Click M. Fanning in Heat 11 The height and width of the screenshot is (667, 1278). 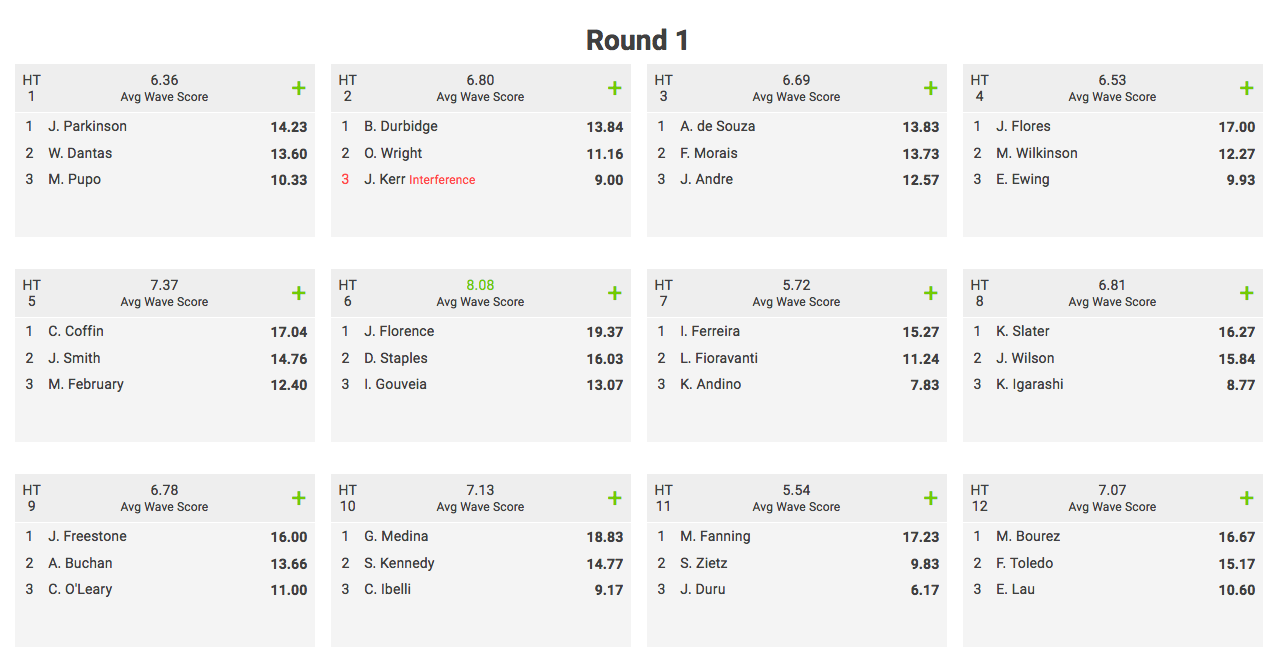click(715, 536)
